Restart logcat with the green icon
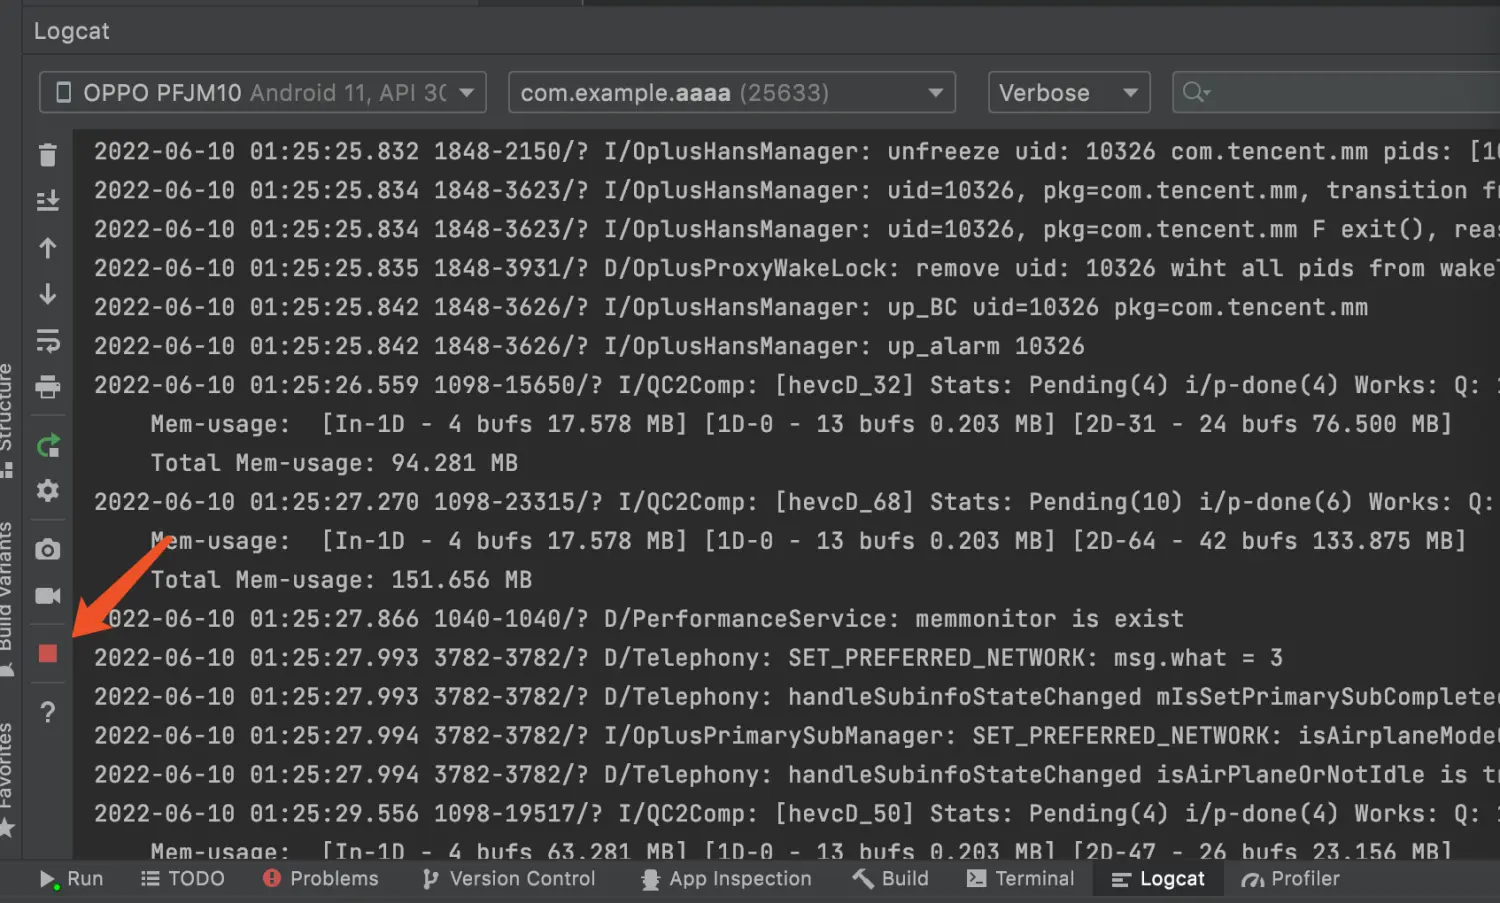The width and height of the screenshot is (1500, 903). (47, 445)
